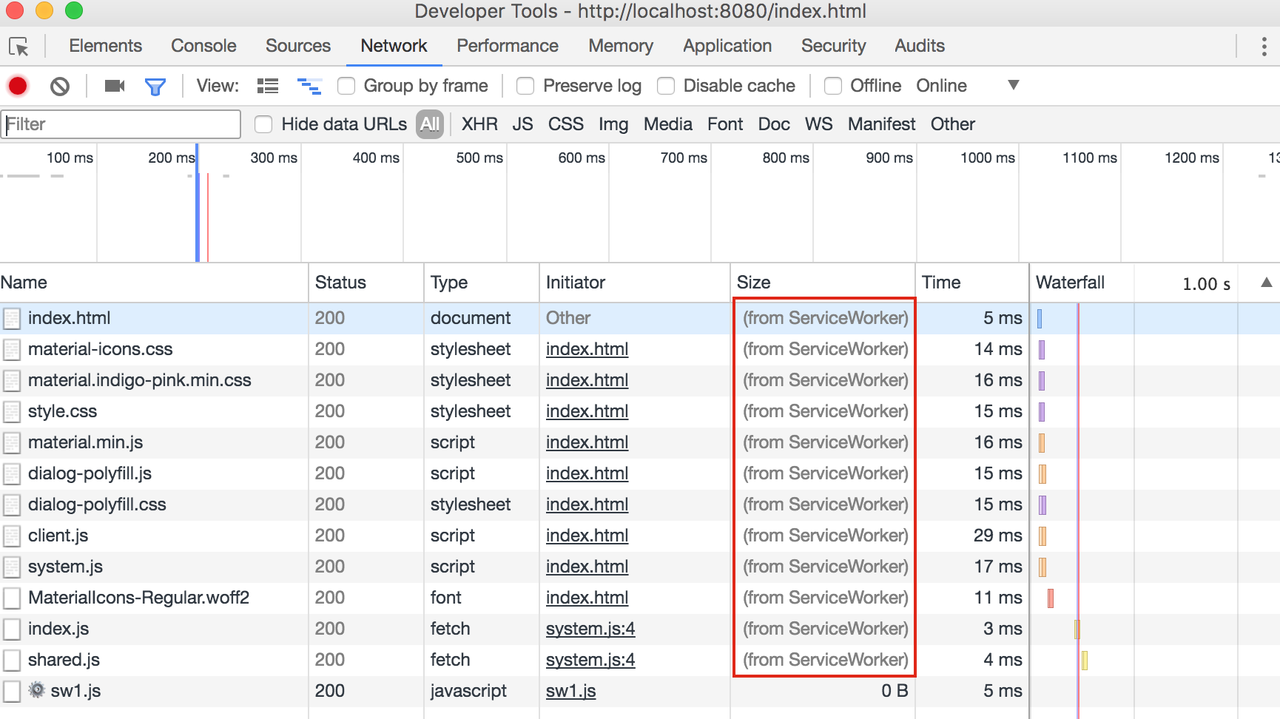Enable Hide data URLs checkbox
Image resolution: width=1280 pixels, height=719 pixels.
point(264,124)
